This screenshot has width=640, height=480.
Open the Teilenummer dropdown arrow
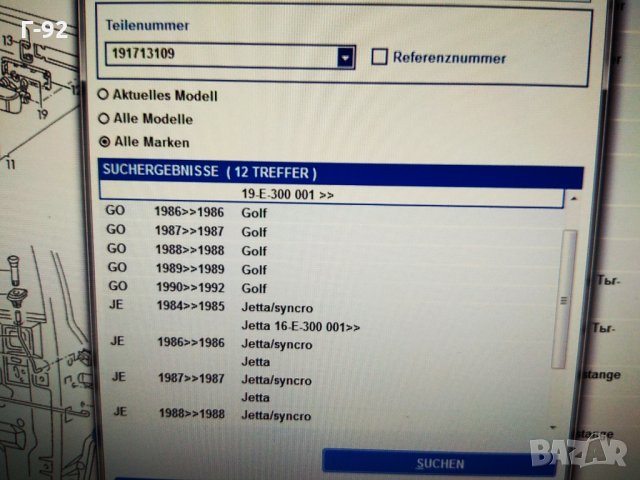coord(346,57)
